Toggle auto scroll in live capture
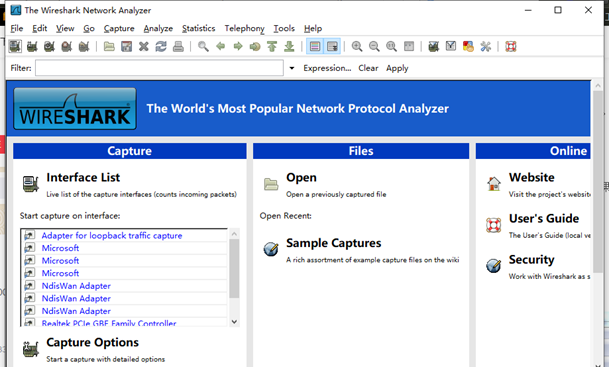Screen dimensions: 609x367 (332, 47)
